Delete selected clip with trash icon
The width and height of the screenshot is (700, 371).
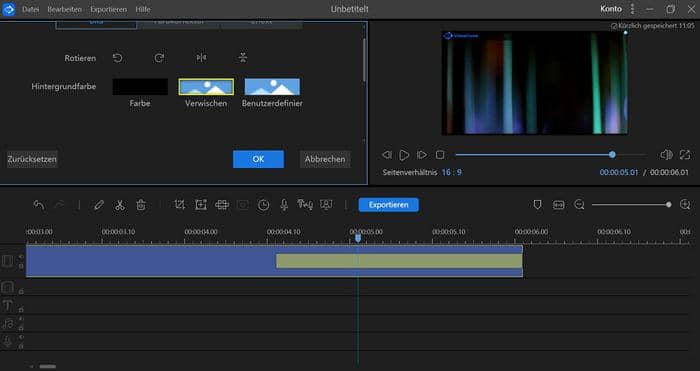[141, 205]
